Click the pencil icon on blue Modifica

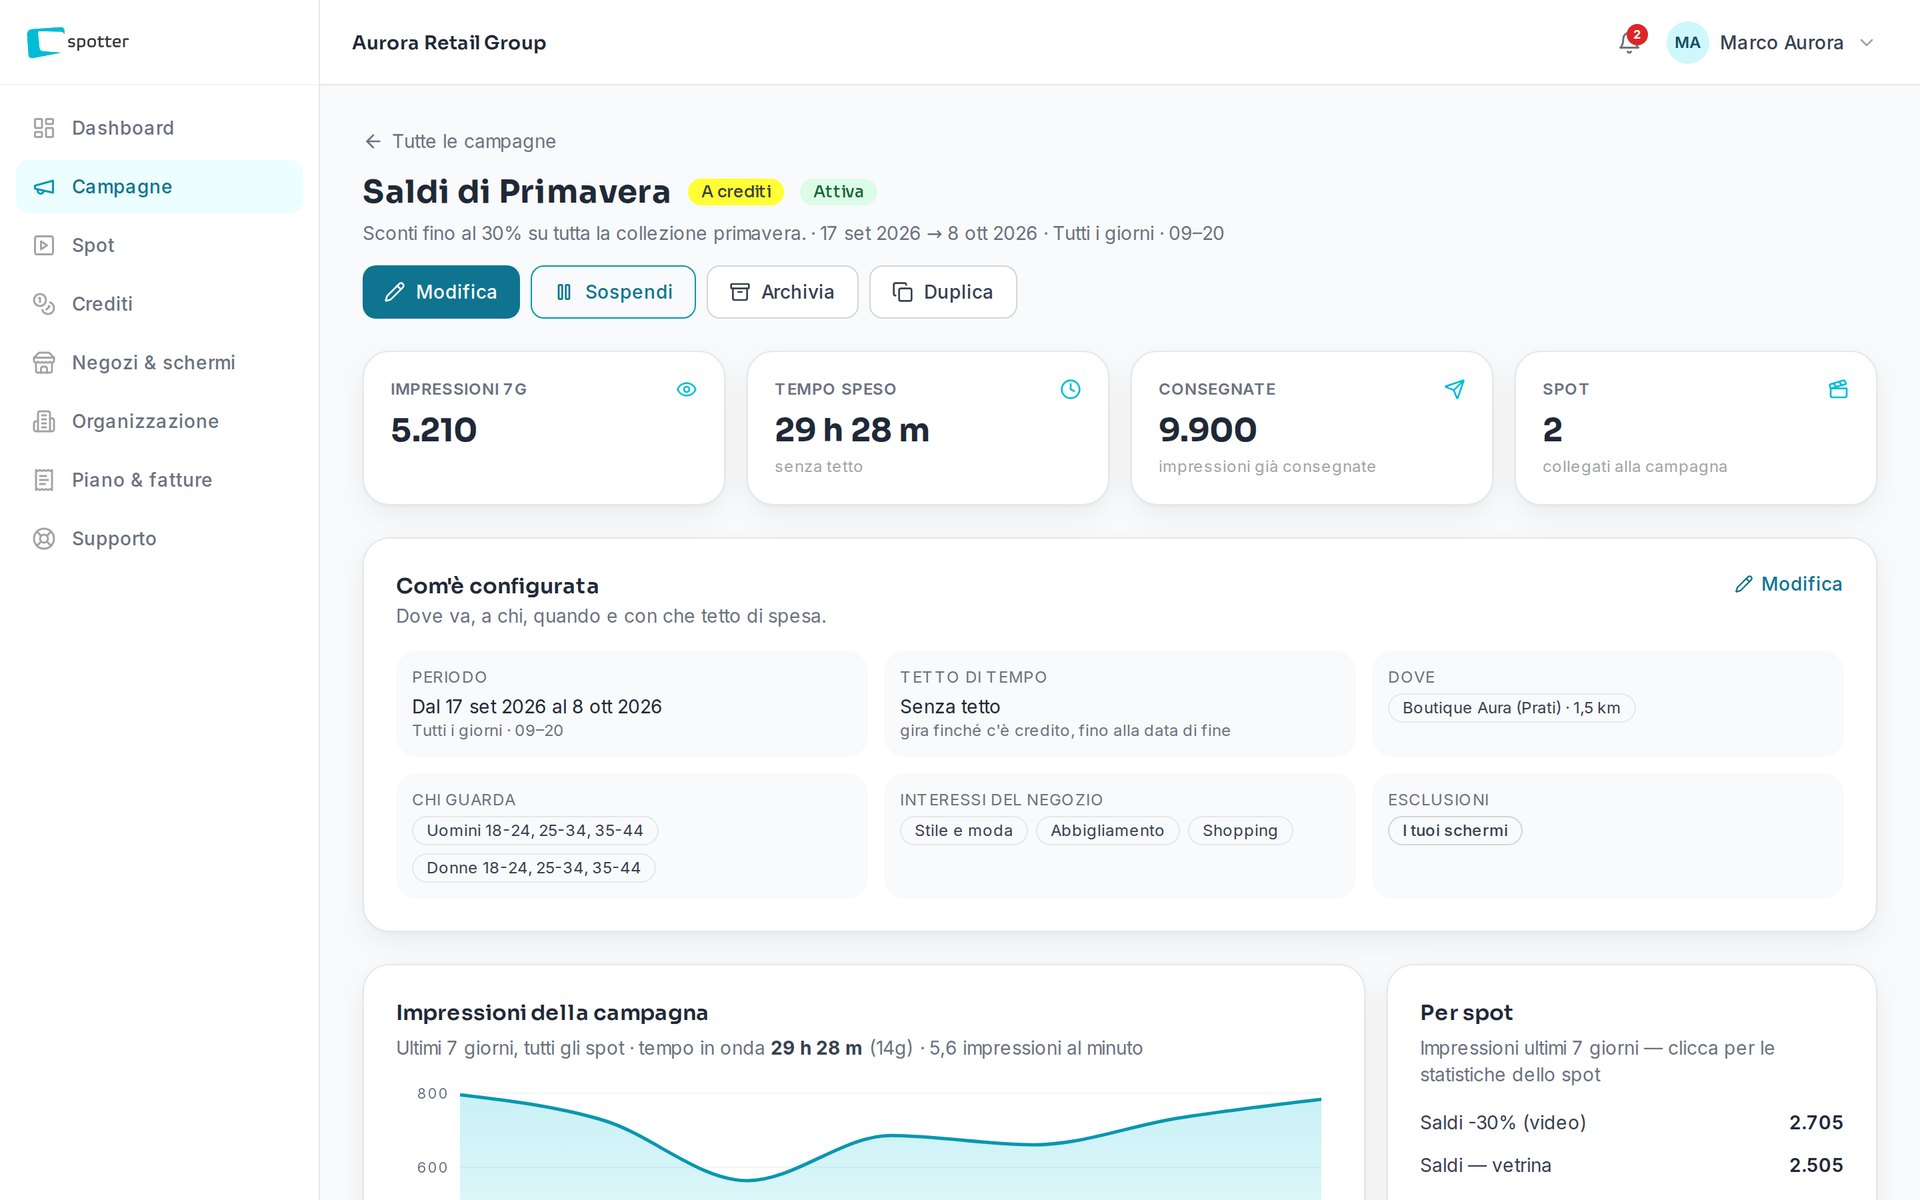click(395, 292)
